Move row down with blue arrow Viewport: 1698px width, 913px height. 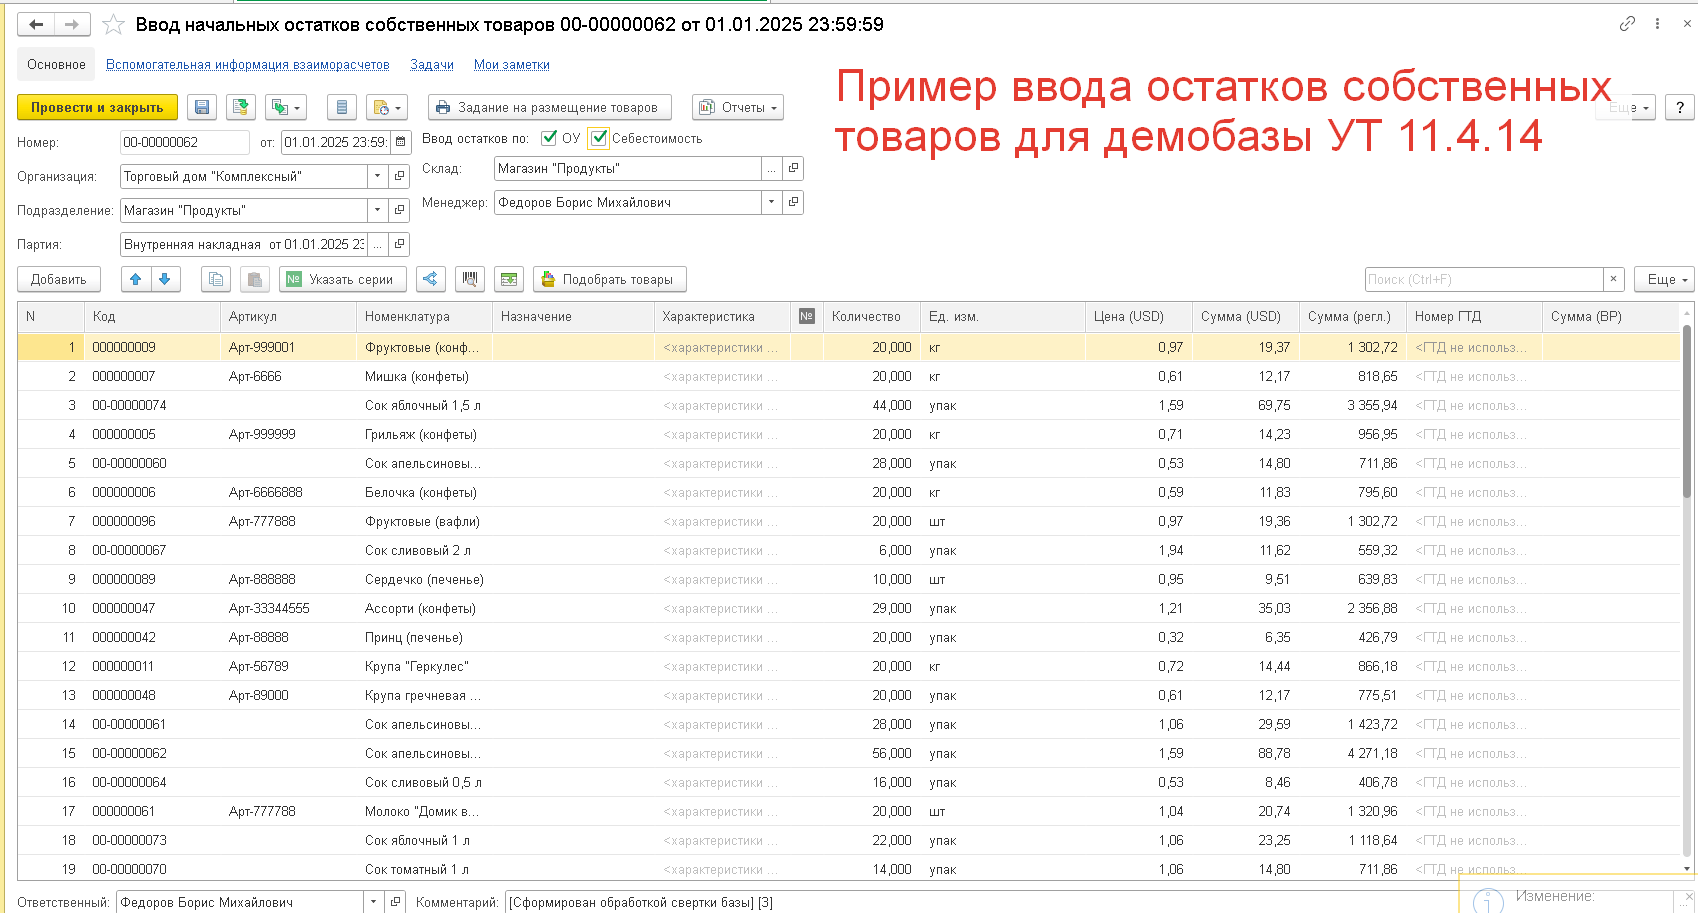[165, 280]
